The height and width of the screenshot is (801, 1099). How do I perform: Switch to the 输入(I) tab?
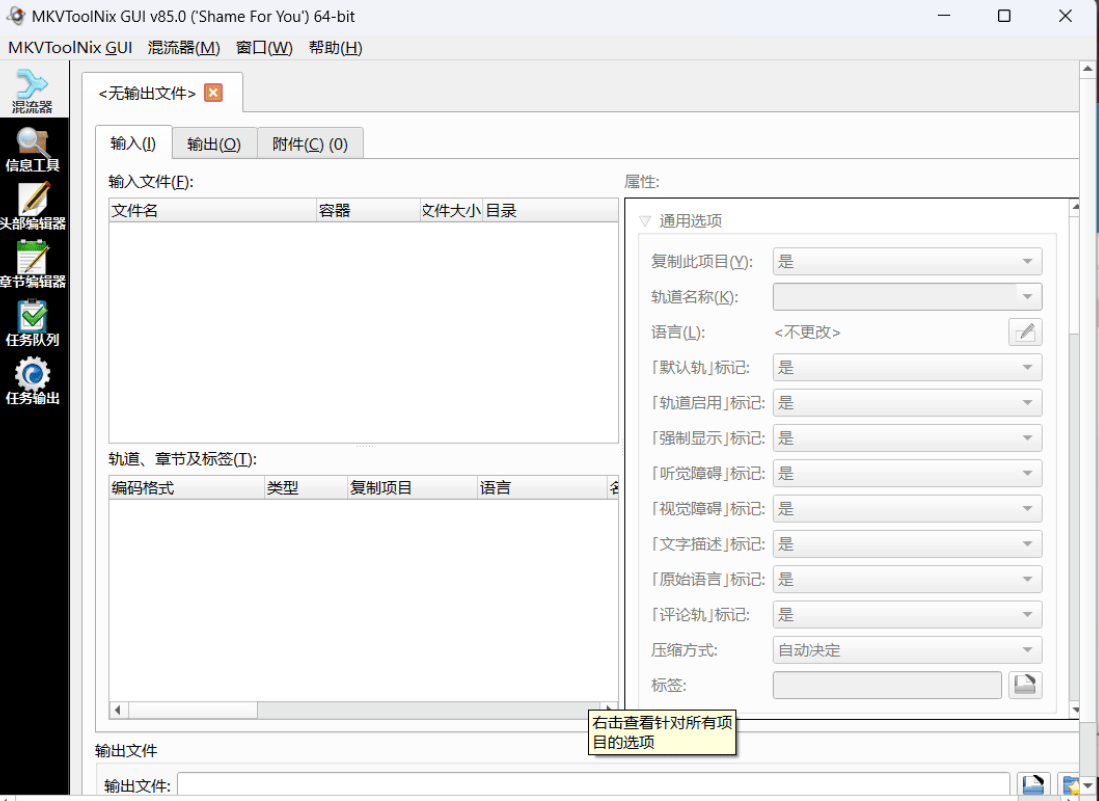click(133, 144)
